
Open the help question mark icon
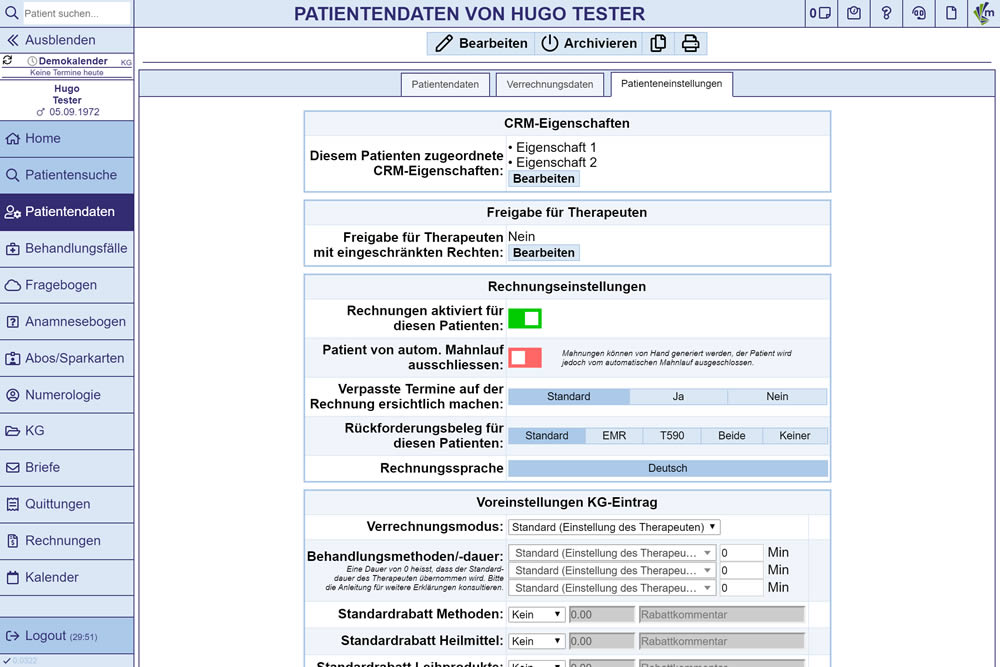click(886, 13)
